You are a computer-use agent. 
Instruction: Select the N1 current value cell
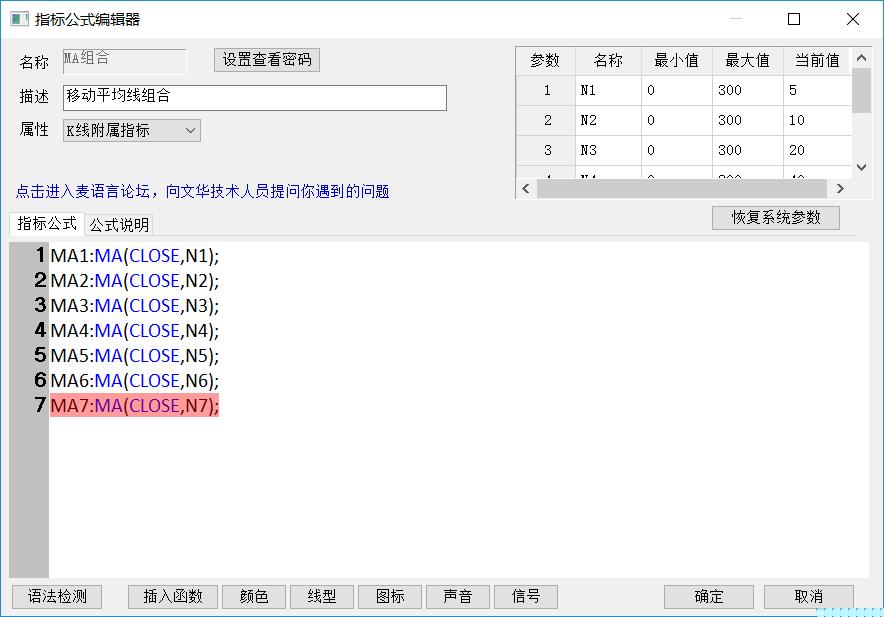pos(816,91)
